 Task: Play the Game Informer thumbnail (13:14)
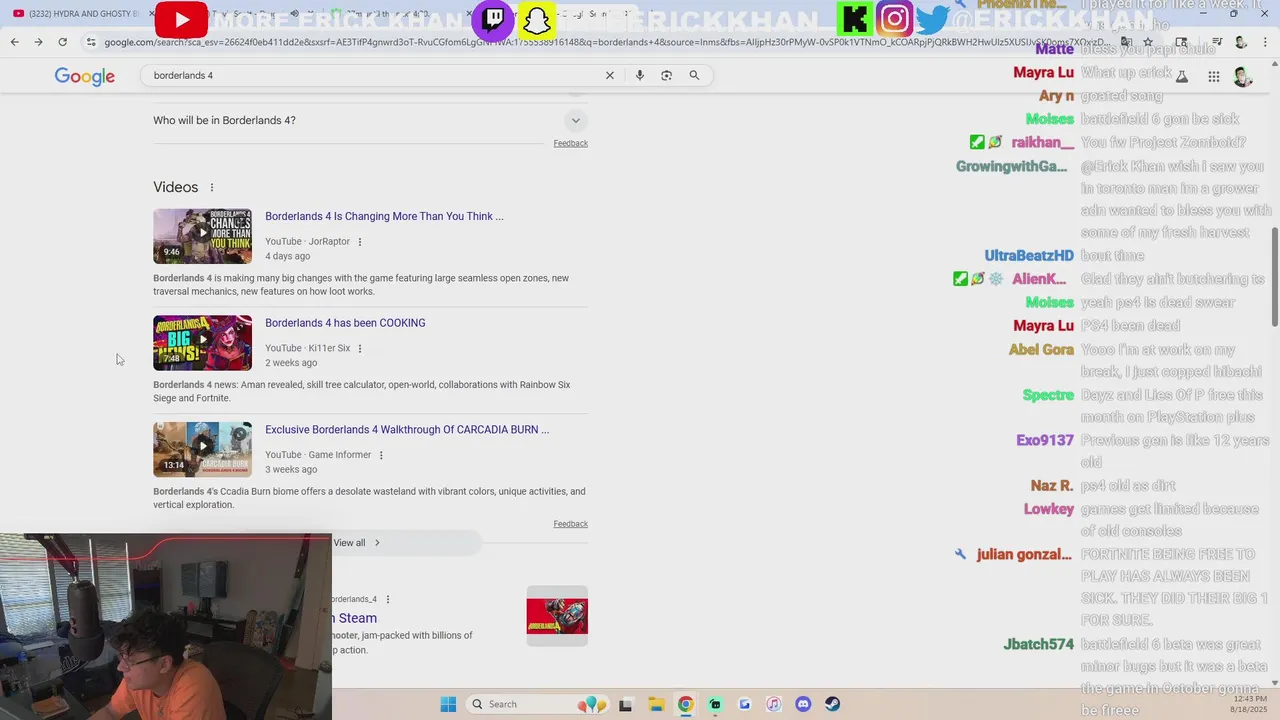tap(202, 450)
